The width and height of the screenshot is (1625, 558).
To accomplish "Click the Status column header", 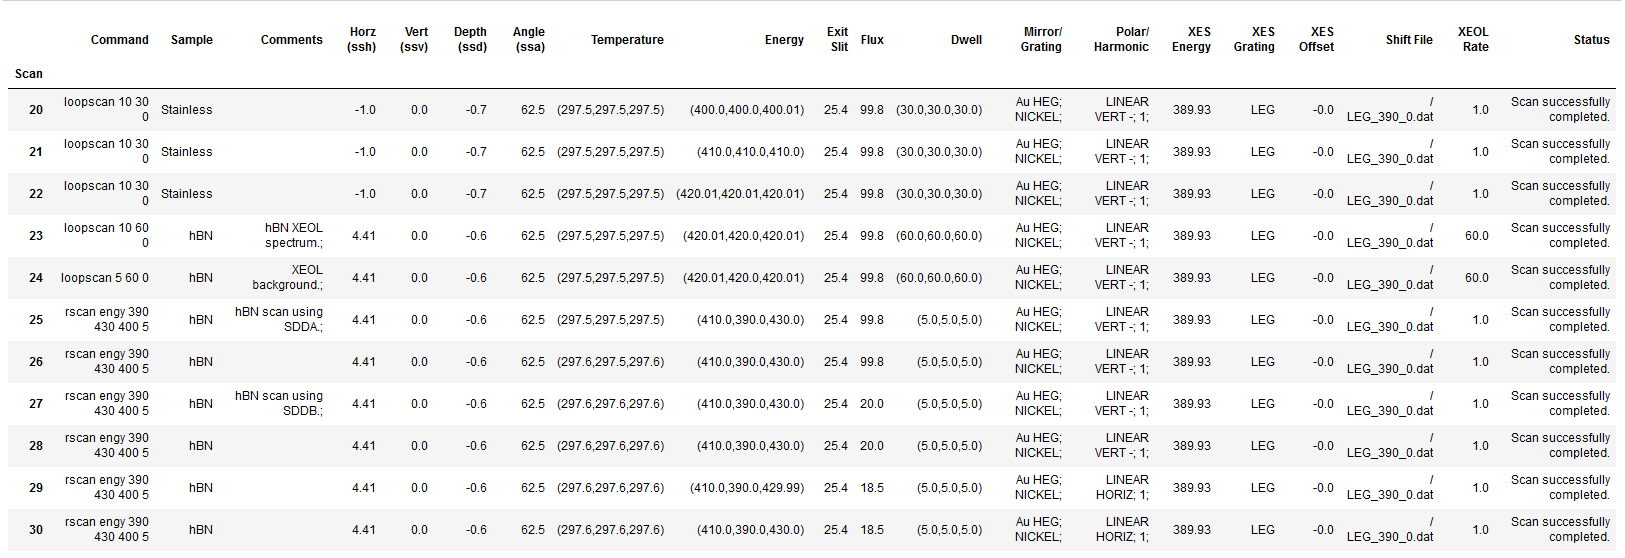I will tap(1591, 40).
